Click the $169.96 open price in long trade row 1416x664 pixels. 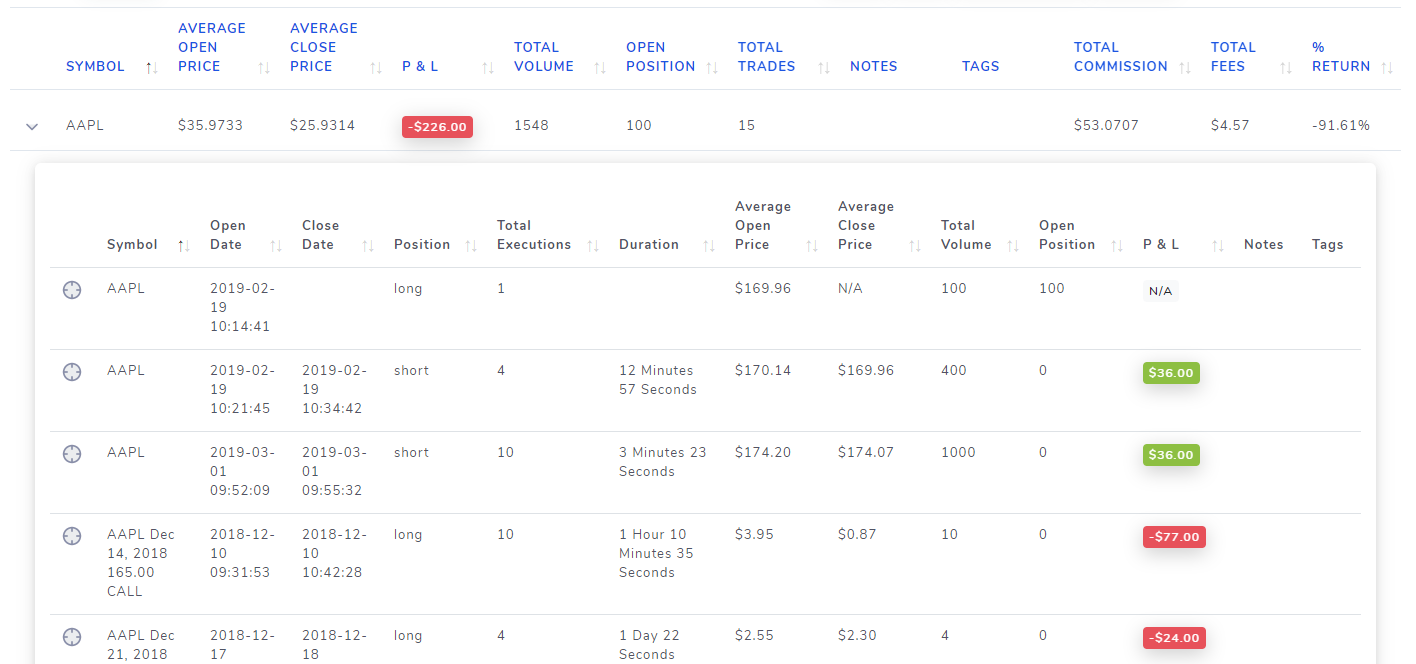pos(763,289)
